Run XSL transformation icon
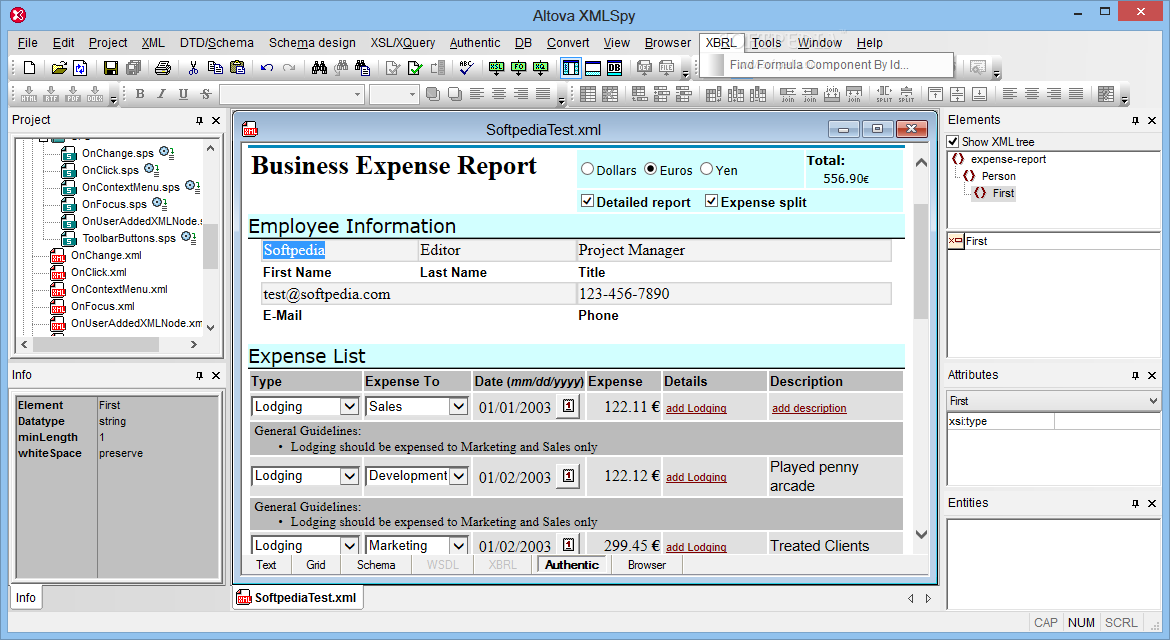This screenshot has height=640, width=1170. tap(496, 68)
